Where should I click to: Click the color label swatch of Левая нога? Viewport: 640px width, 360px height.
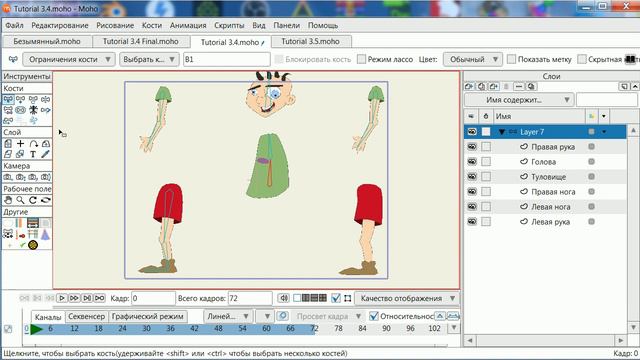tap(591, 207)
